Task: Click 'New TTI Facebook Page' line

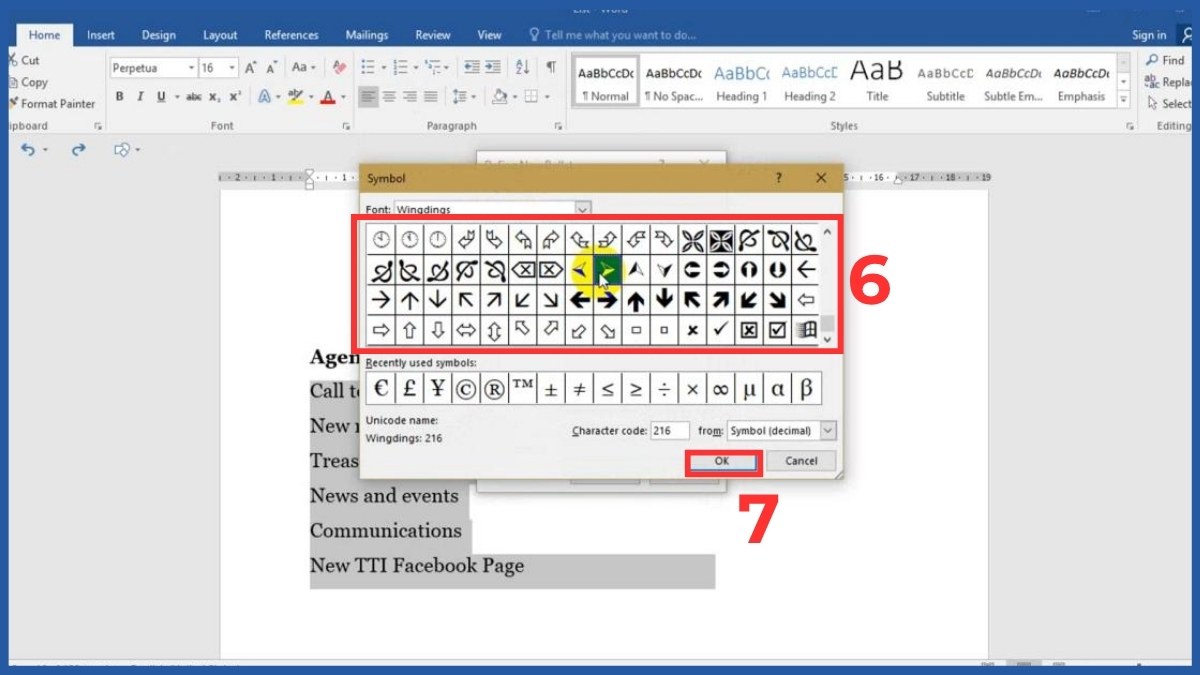Action: (416, 566)
